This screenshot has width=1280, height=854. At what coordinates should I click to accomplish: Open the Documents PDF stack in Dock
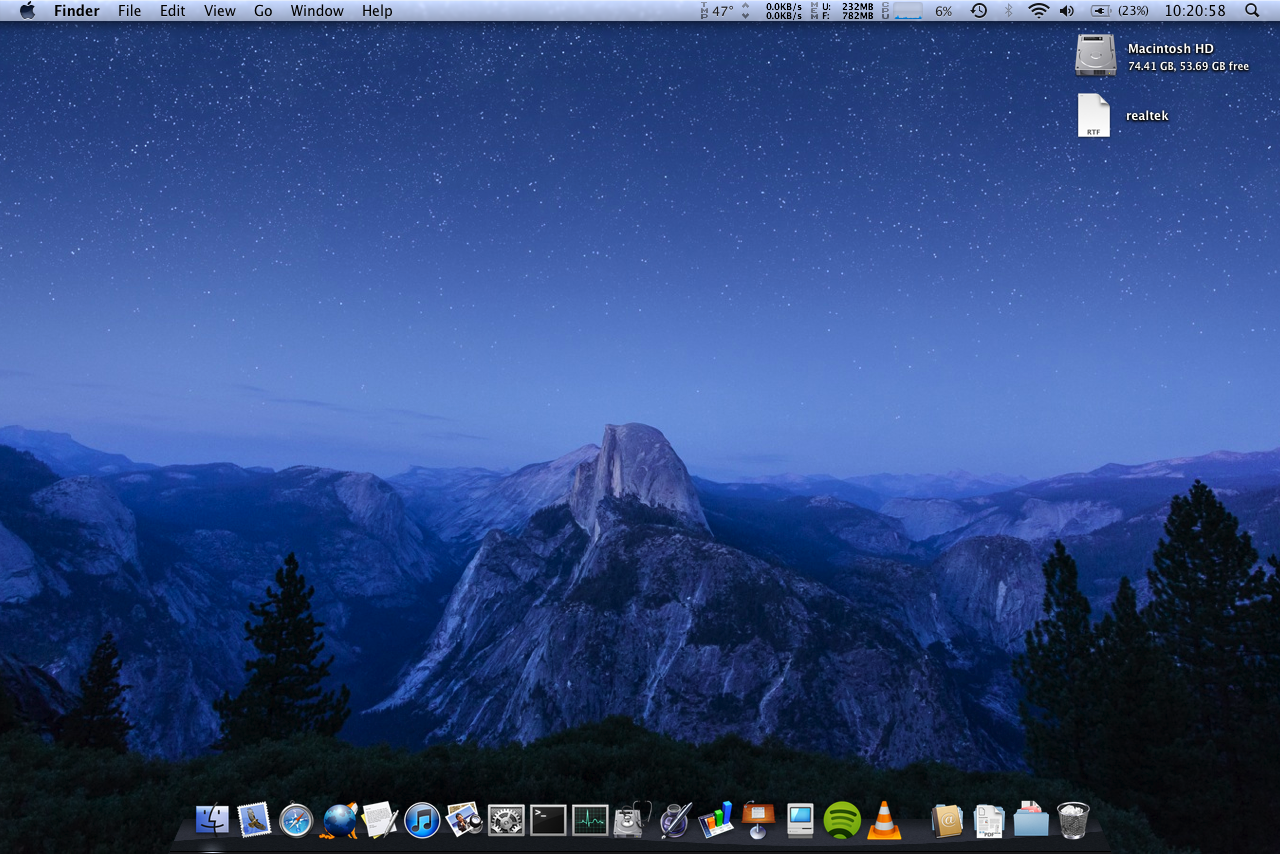click(989, 821)
